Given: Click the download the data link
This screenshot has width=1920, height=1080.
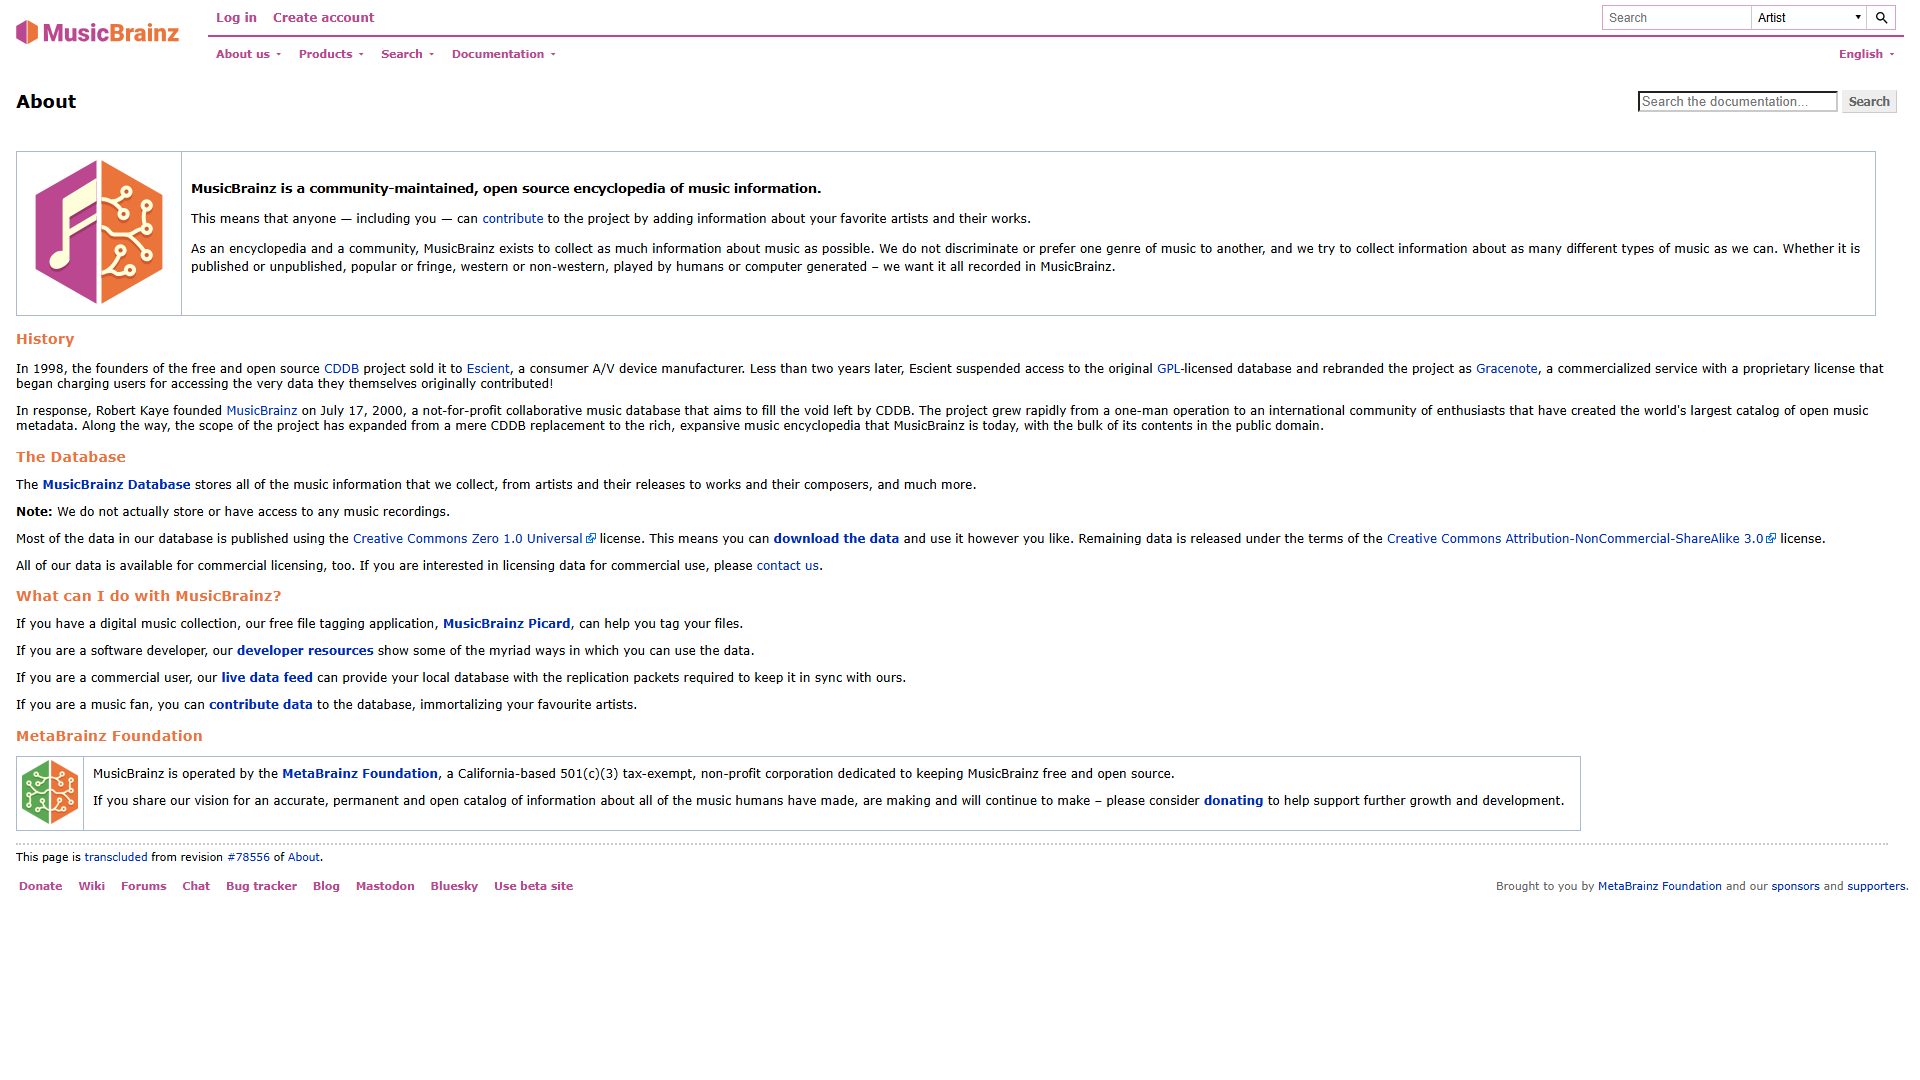Looking at the screenshot, I should (836, 539).
